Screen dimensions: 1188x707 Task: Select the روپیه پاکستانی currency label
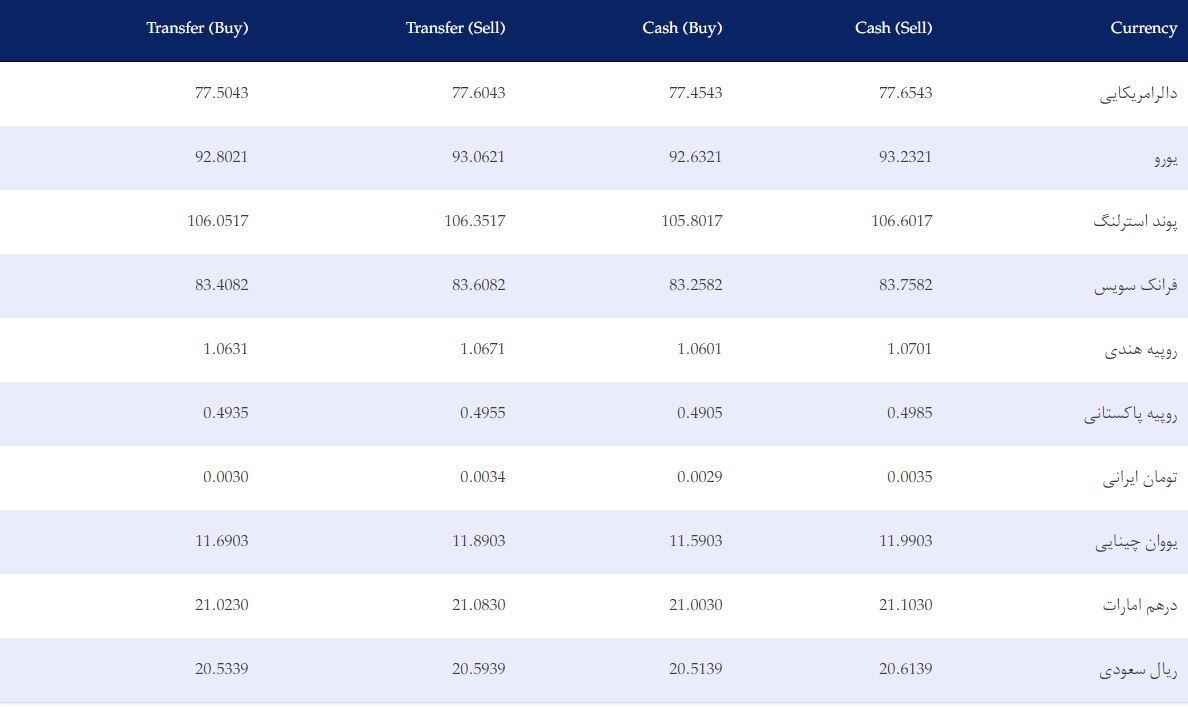pyautogui.click(x=1130, y=414)
